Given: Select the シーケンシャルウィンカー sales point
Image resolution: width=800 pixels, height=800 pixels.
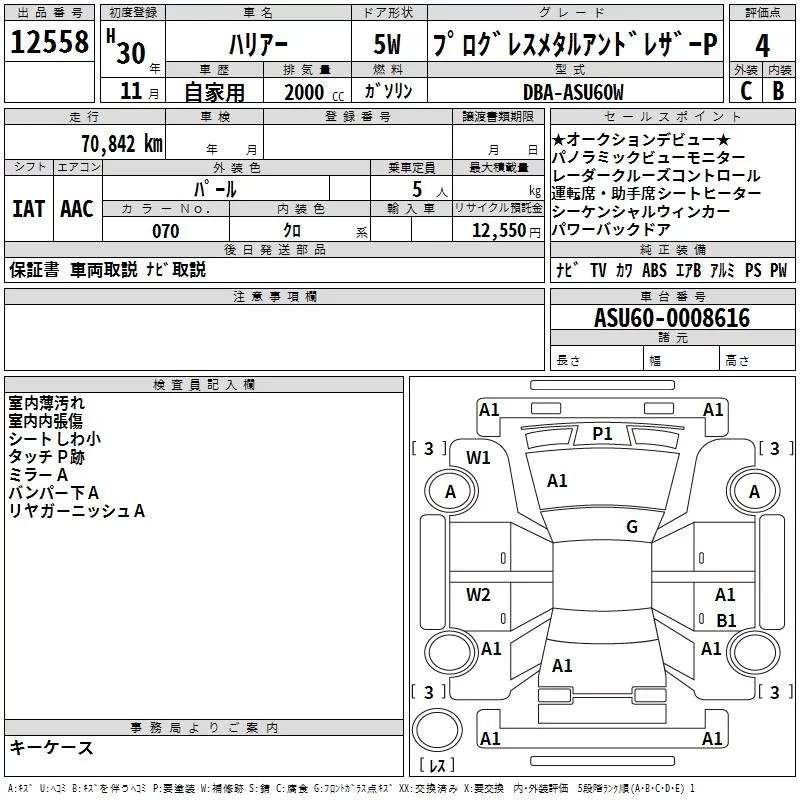Looking at the screenshot, I should (641, 211).
